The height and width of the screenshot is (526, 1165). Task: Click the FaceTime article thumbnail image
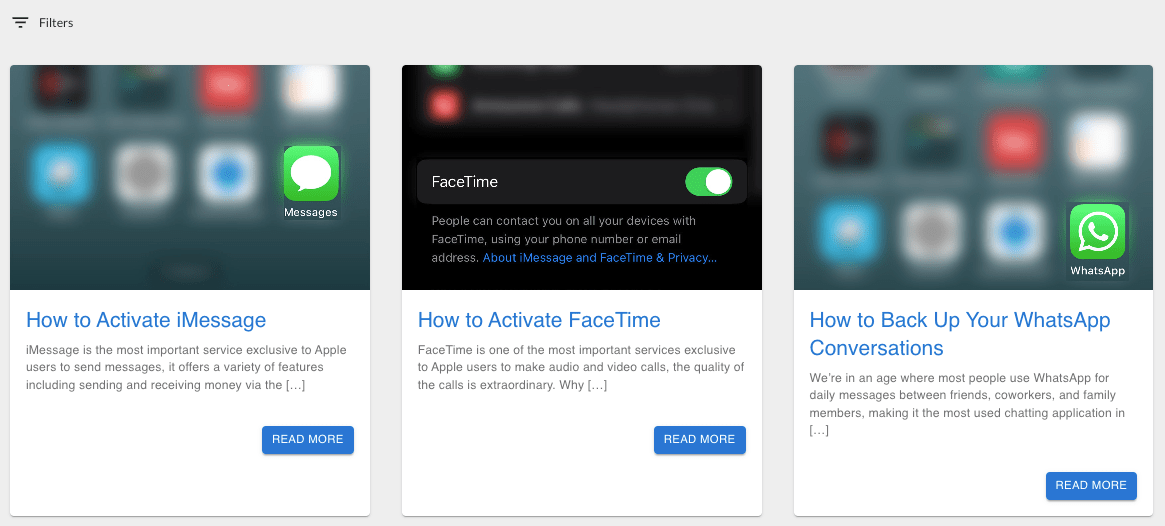582,177
